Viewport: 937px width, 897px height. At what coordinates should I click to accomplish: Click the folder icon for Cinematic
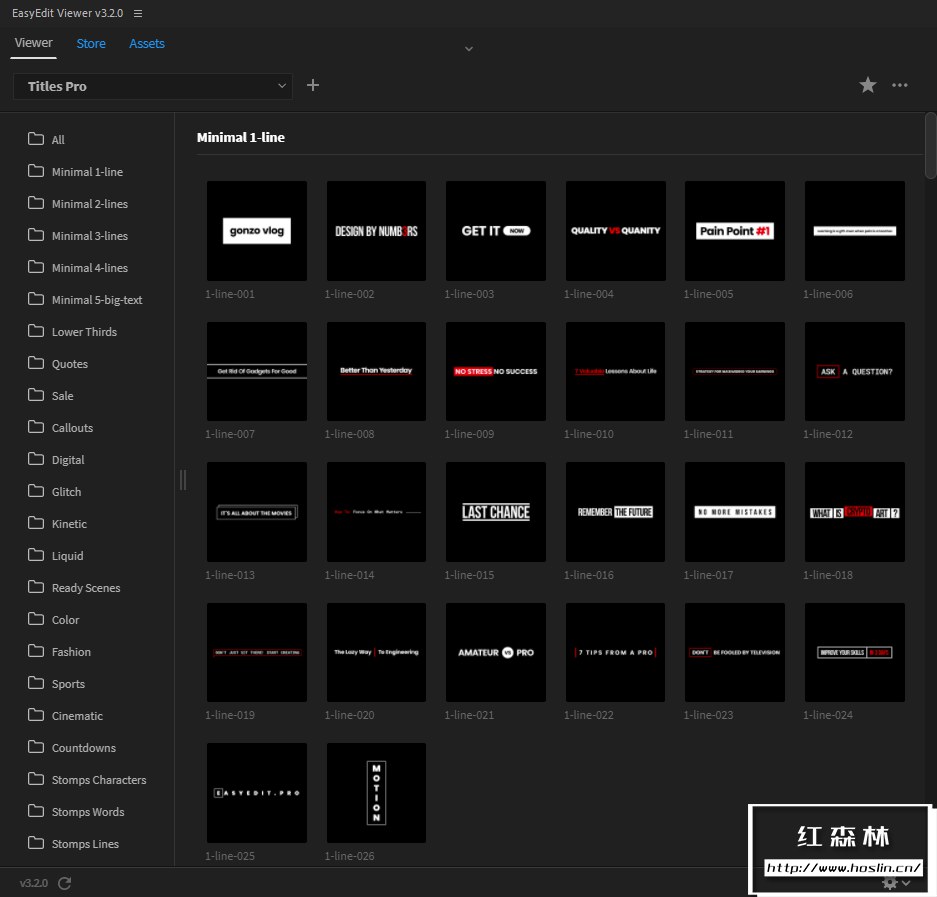36,715
